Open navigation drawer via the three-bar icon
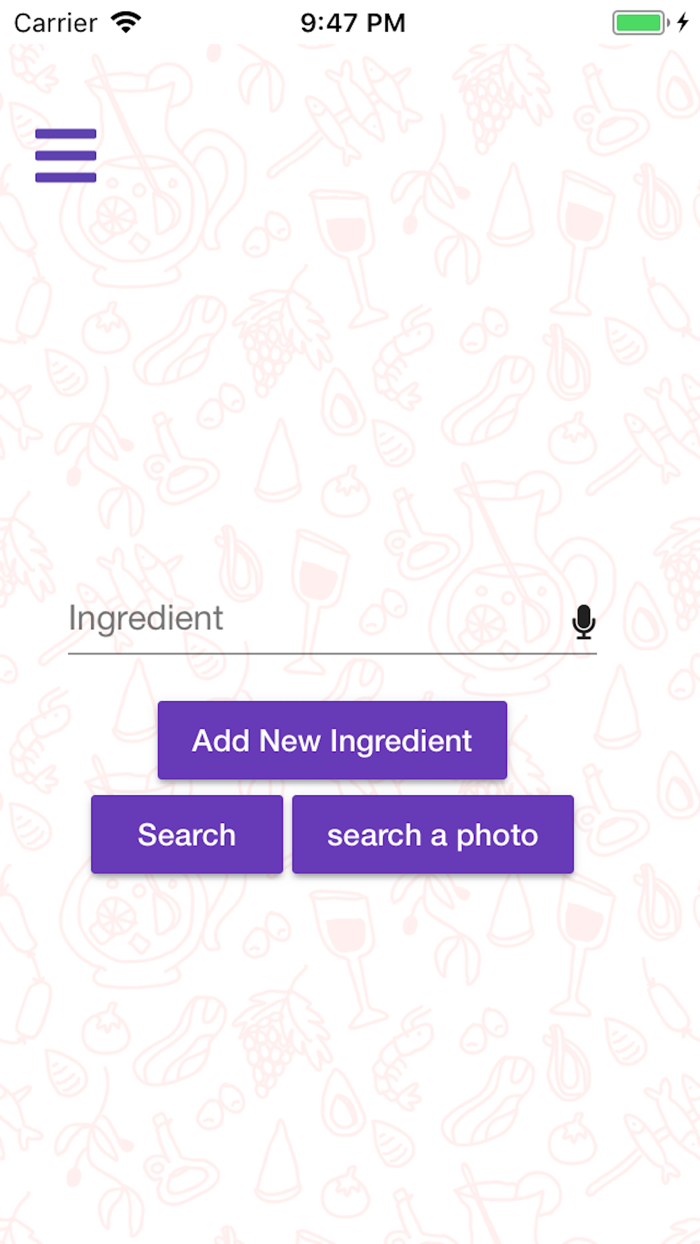Viewport: 700px width, 1244px height. 65,155
